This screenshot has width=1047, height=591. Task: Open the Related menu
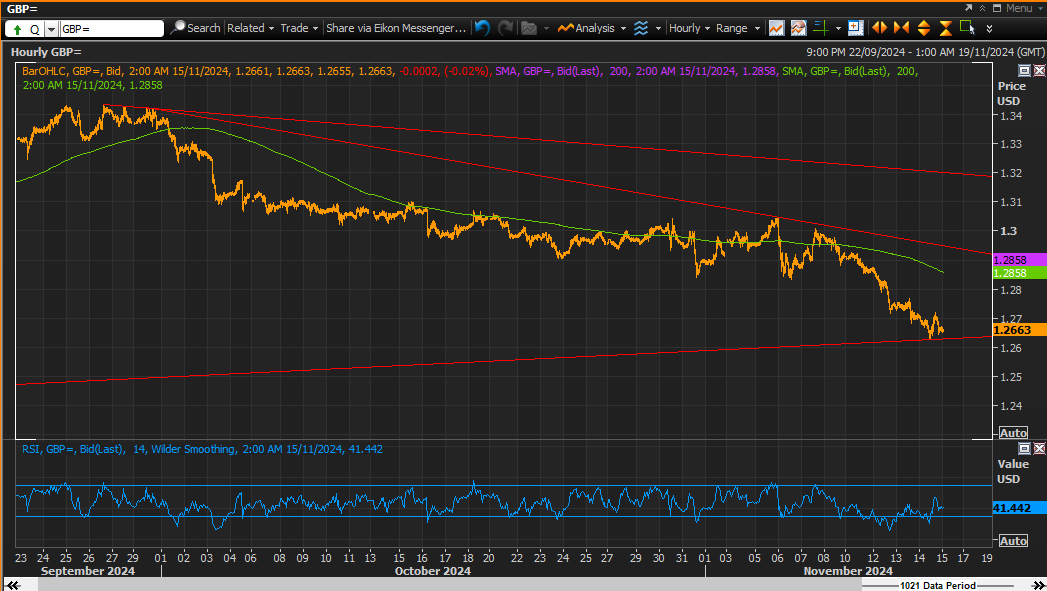[x=250, y=28]
